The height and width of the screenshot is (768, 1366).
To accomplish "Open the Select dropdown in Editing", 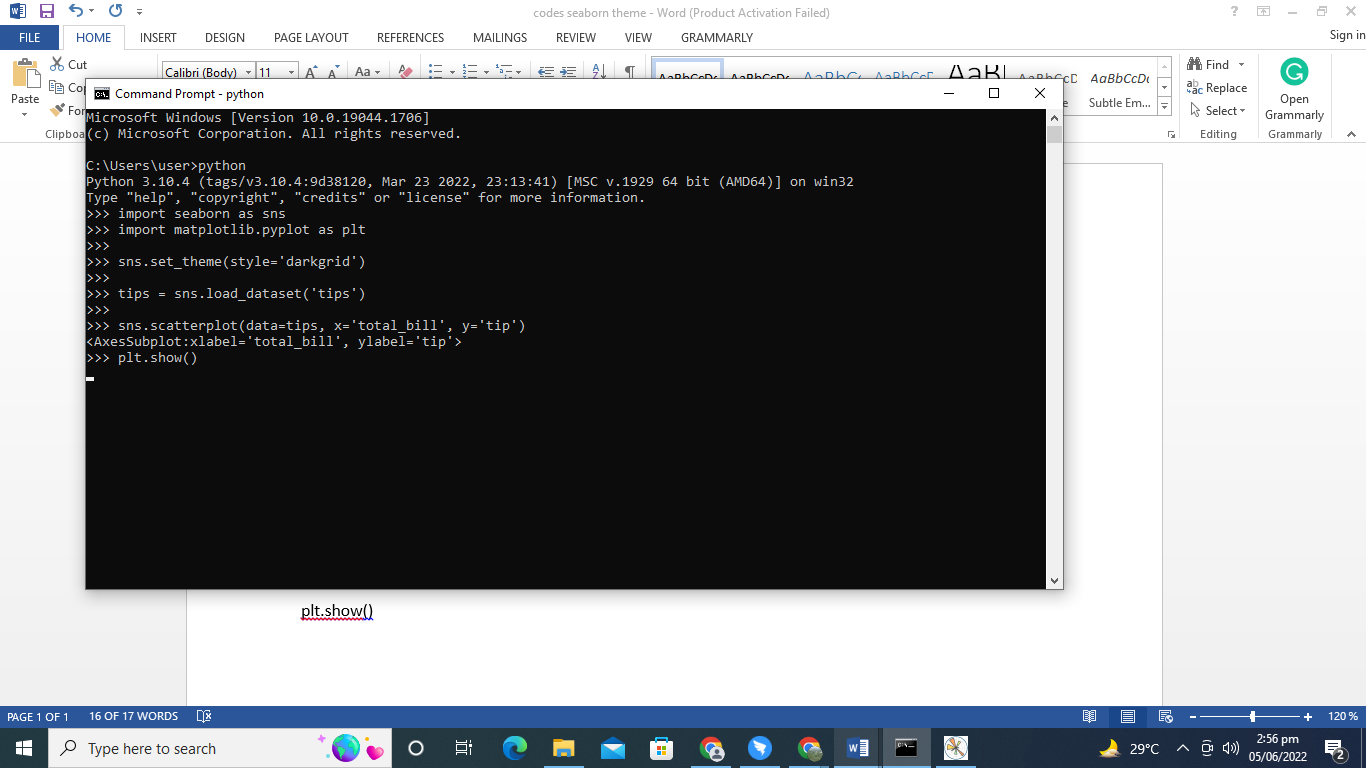I will (x=1217, y=111).
